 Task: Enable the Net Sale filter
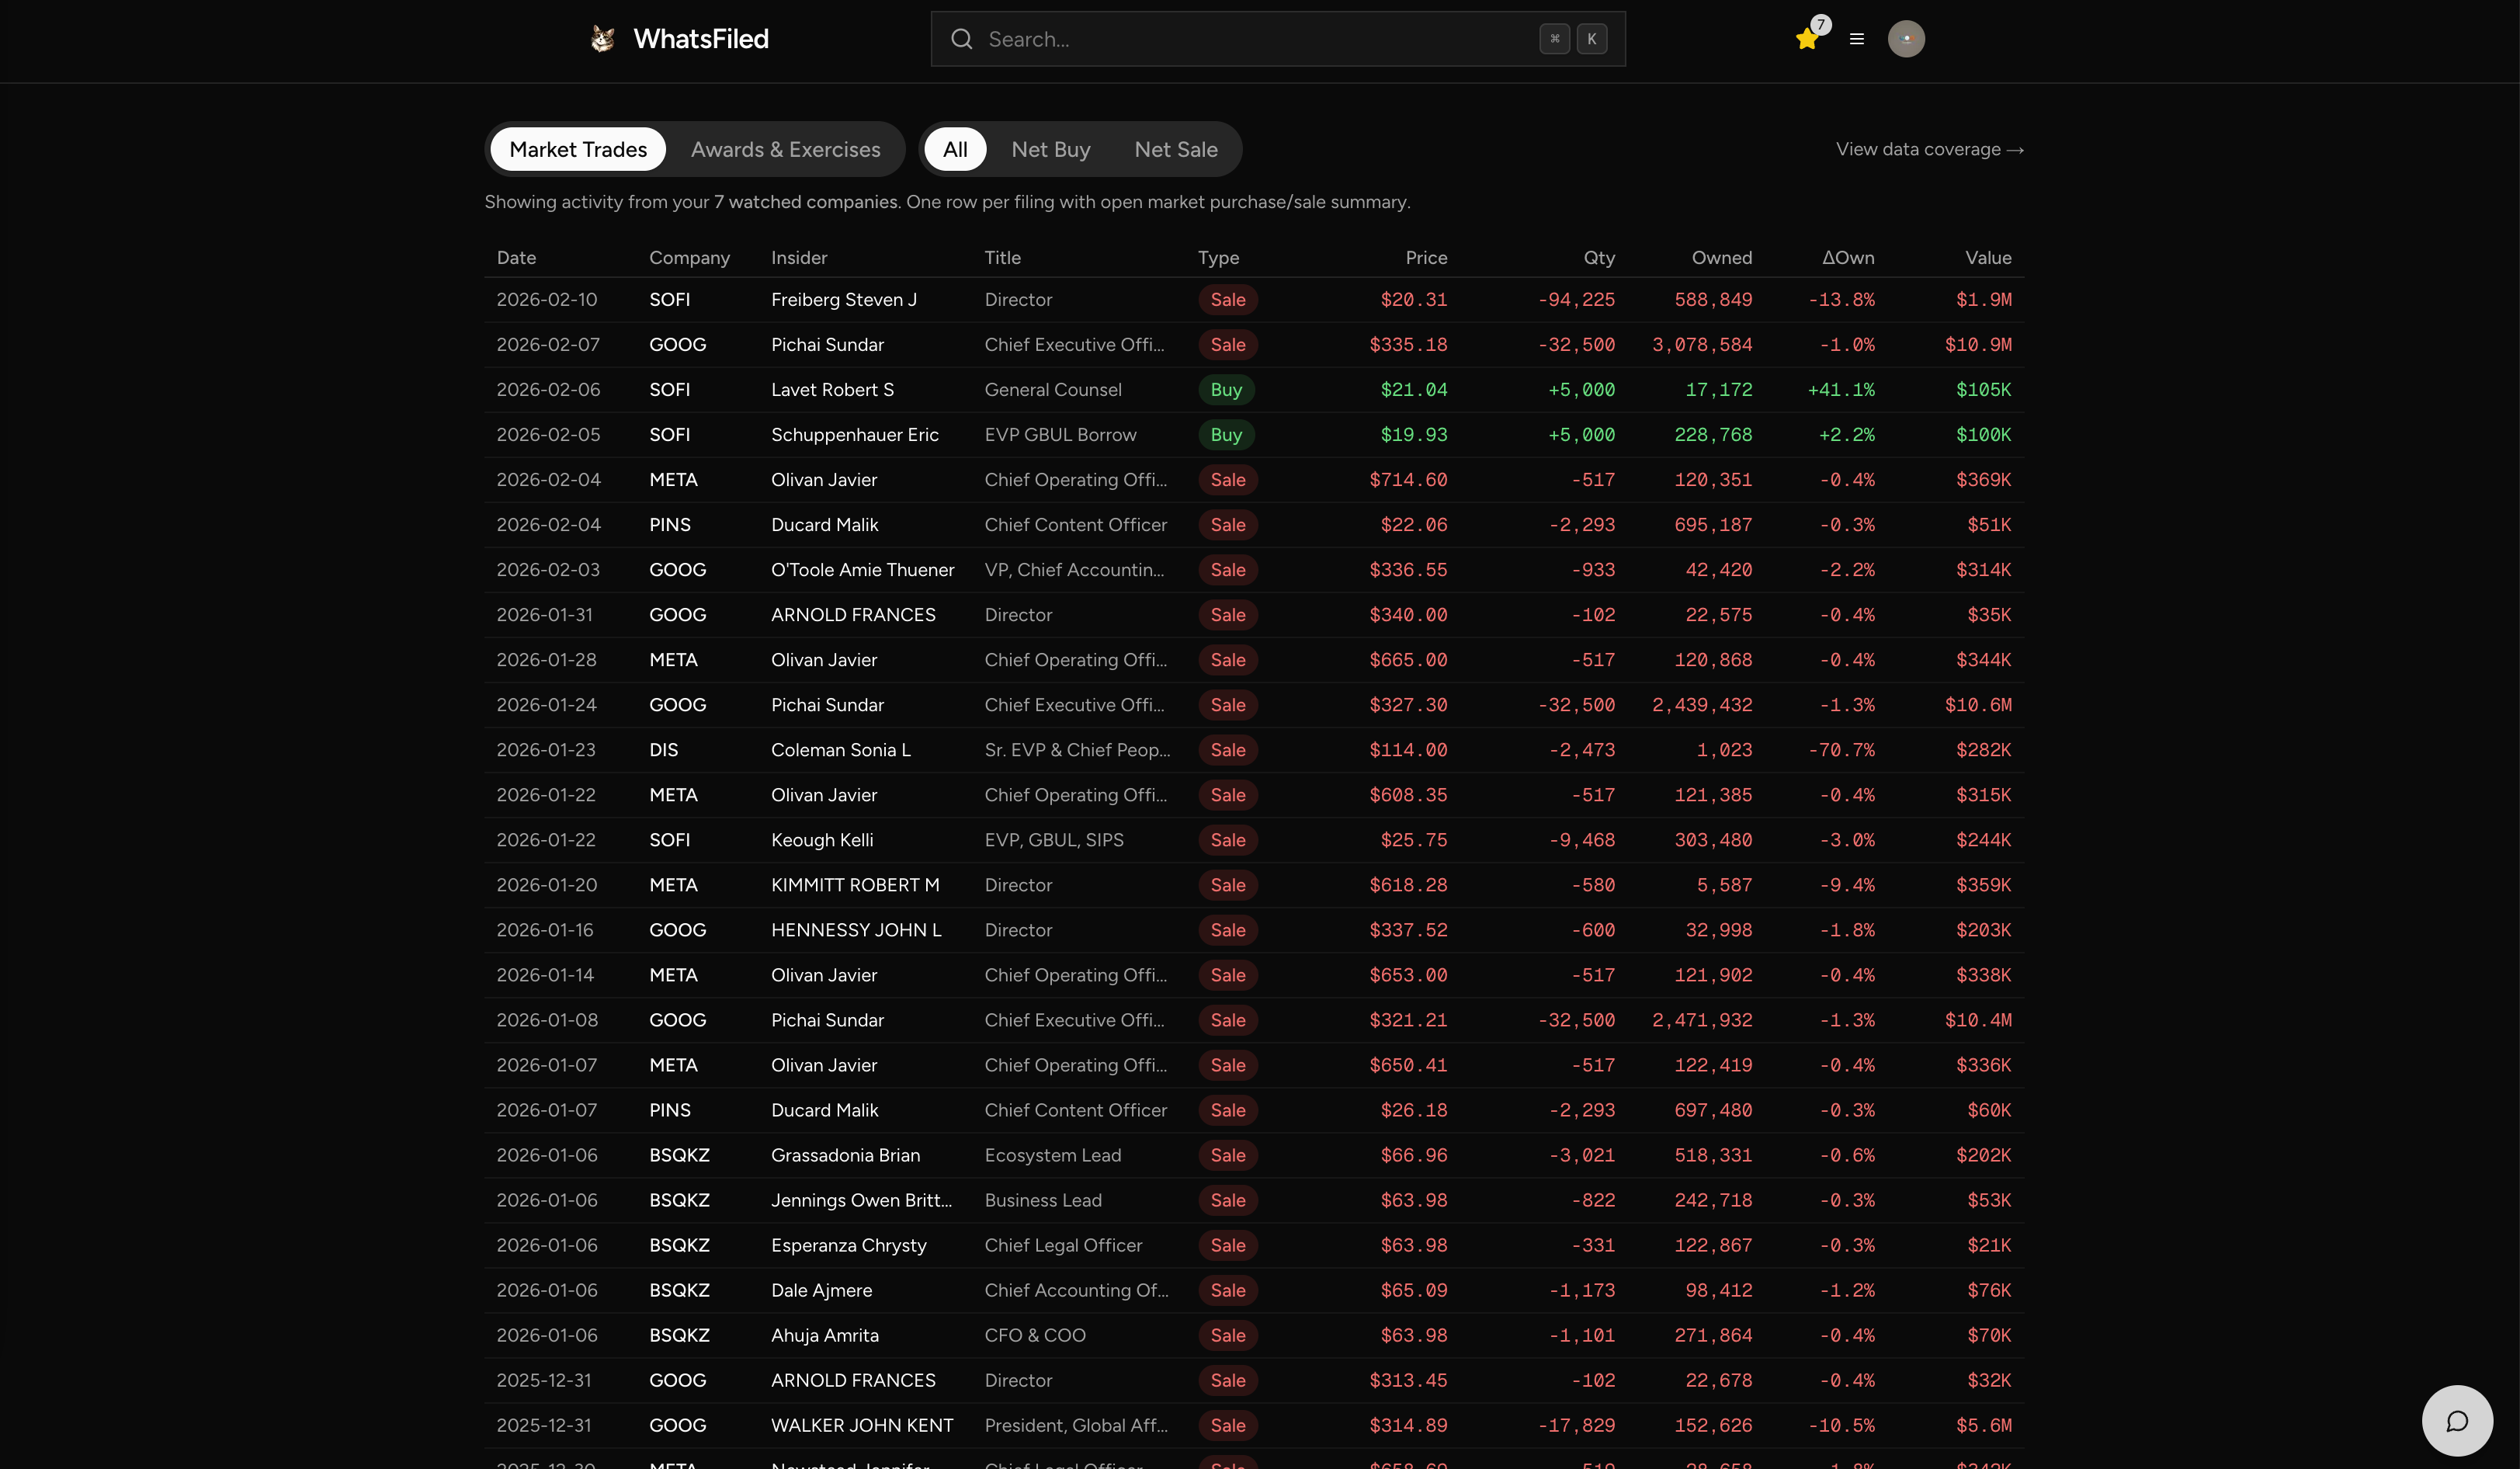click(1175, 149)
